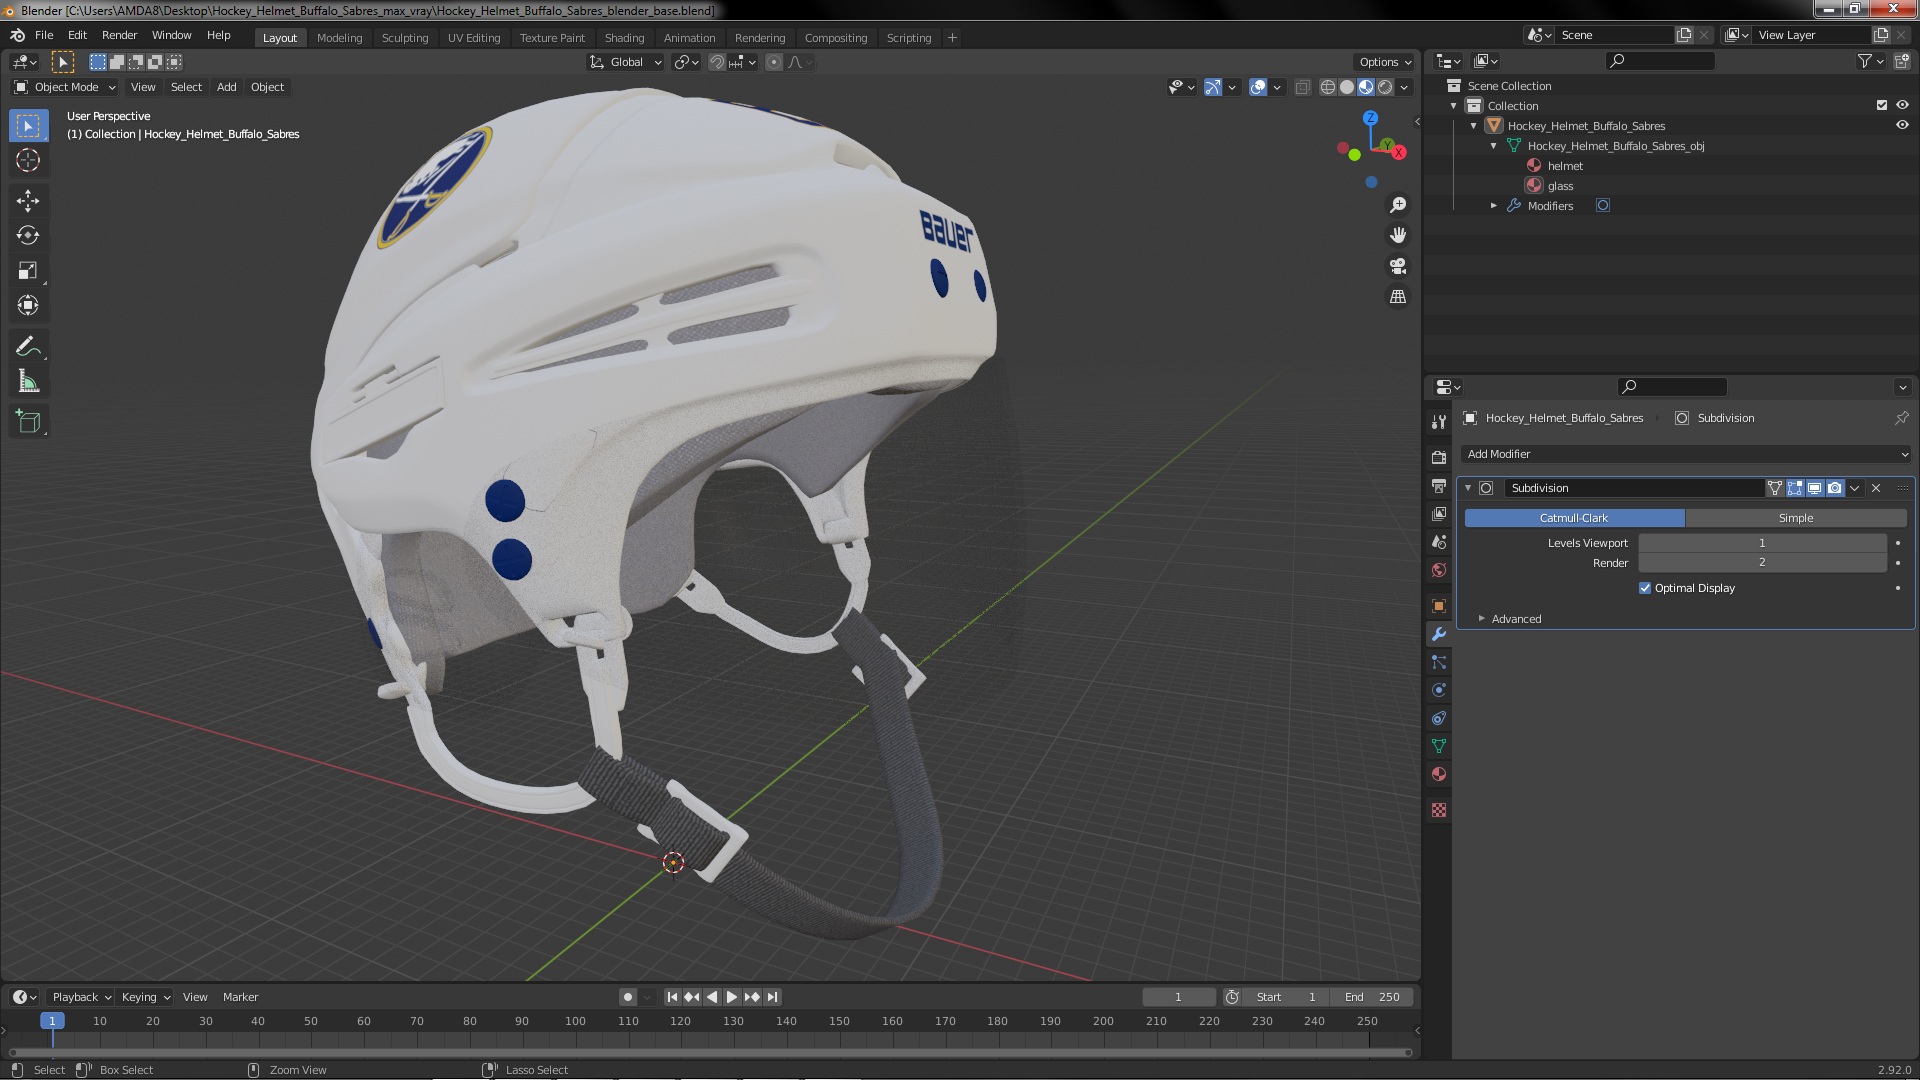The height and width of the screenshot is (1080, 1920).
Task: Select the Rotate tool
Action: (28, 235)
